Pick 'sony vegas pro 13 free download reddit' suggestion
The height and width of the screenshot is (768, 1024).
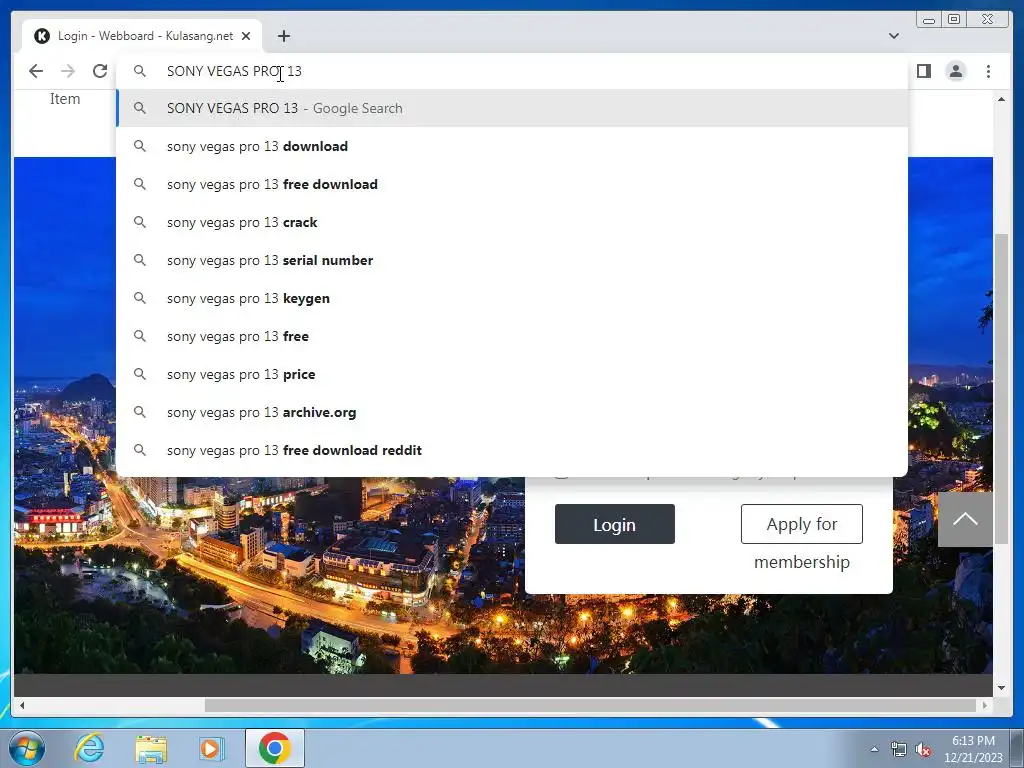click(x=512, y=450)
